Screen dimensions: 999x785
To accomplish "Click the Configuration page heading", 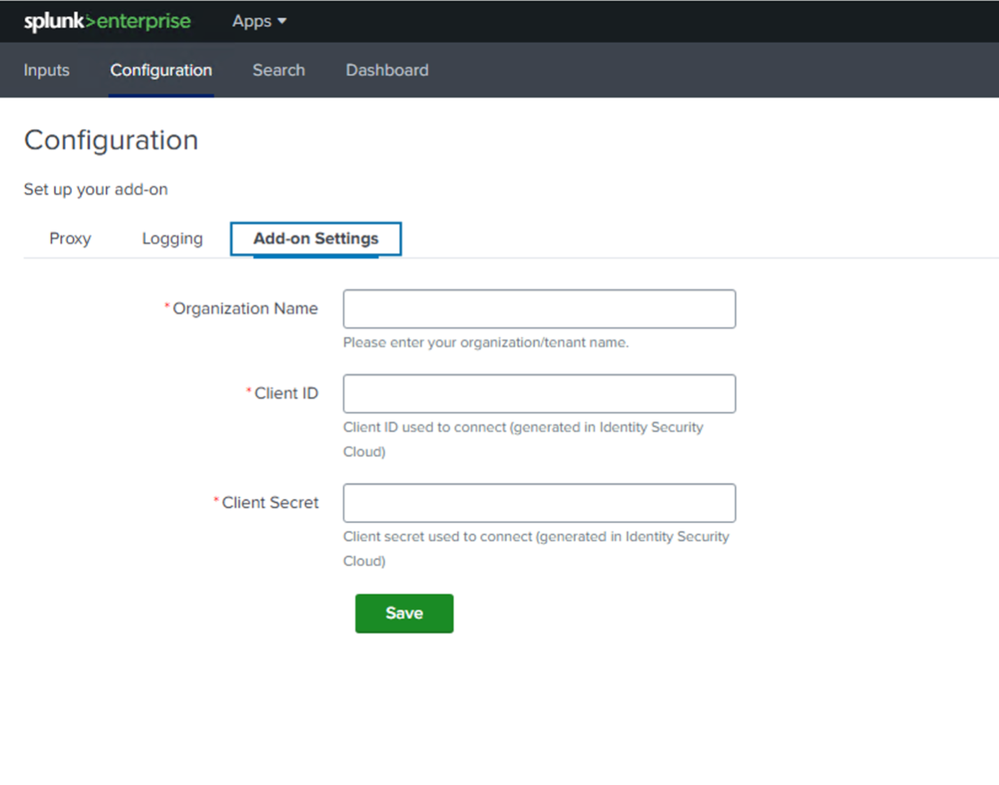I will click(110, 140).
